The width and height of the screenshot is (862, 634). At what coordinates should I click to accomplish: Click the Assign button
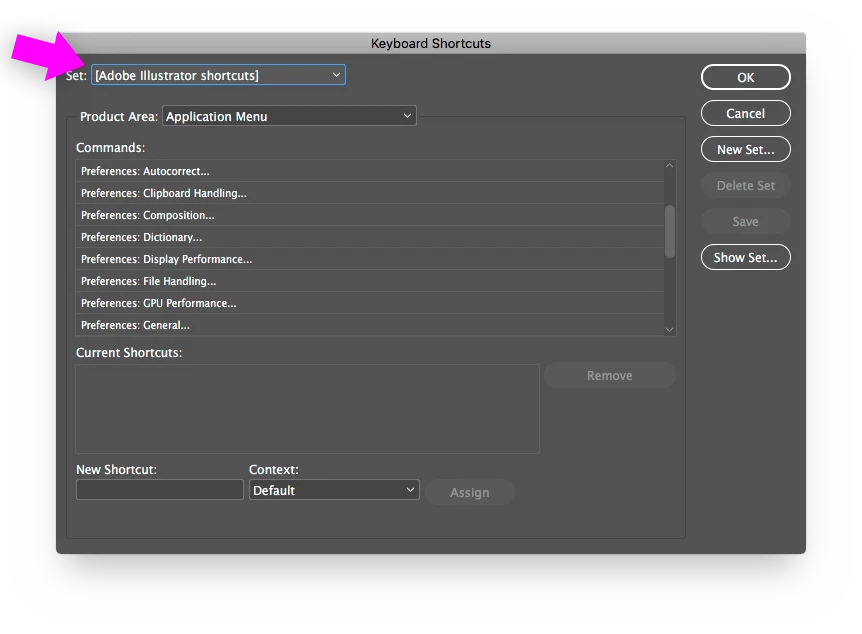click(x=469, y=492)
